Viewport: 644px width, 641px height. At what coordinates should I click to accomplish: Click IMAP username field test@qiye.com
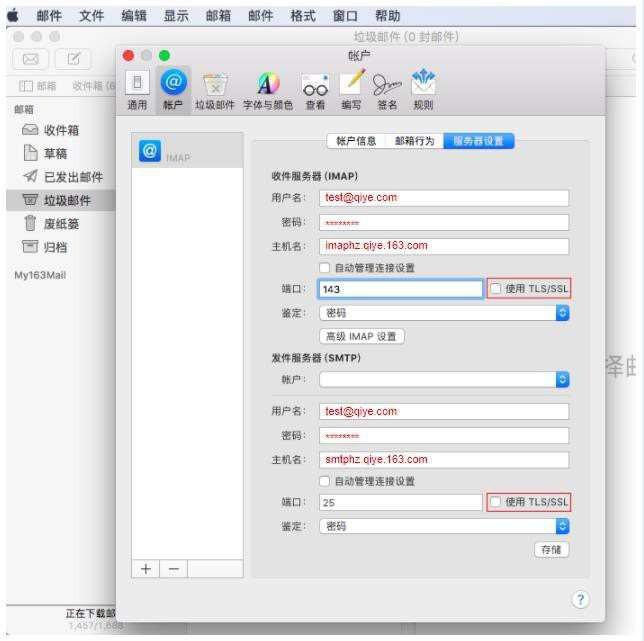(x=444, y=198)
